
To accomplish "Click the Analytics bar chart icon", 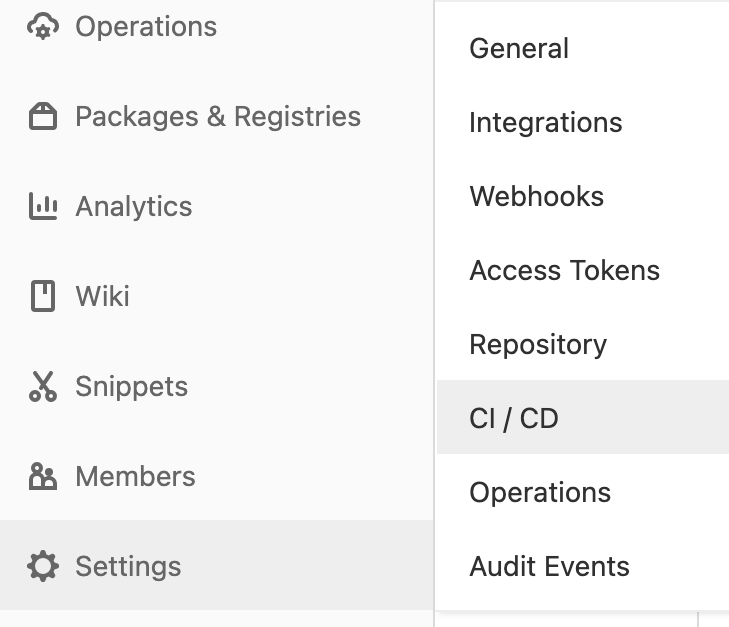I will pos(42,207).
